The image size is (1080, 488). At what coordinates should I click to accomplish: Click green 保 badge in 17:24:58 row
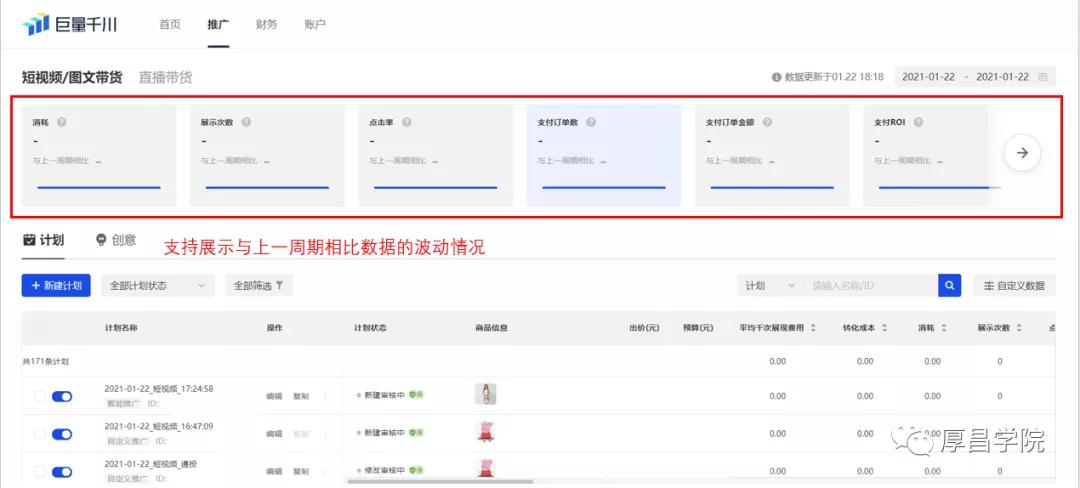(x=416, y=395)
